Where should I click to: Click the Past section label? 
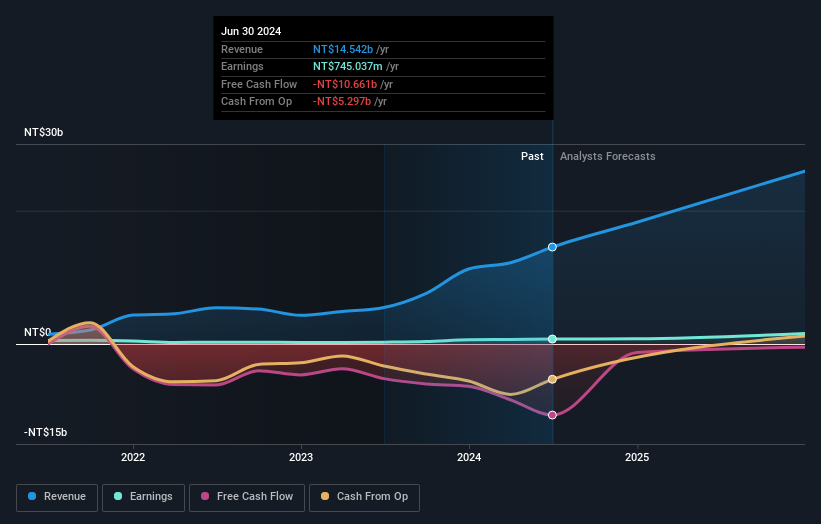point(532,157)
